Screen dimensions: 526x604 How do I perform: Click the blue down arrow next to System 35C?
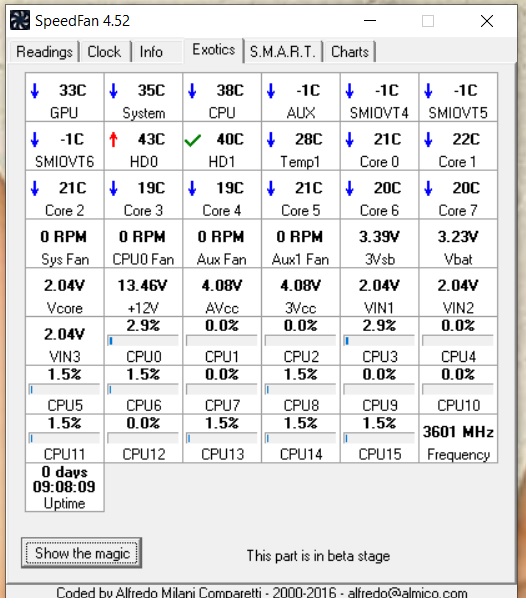(x=113, y=91)
